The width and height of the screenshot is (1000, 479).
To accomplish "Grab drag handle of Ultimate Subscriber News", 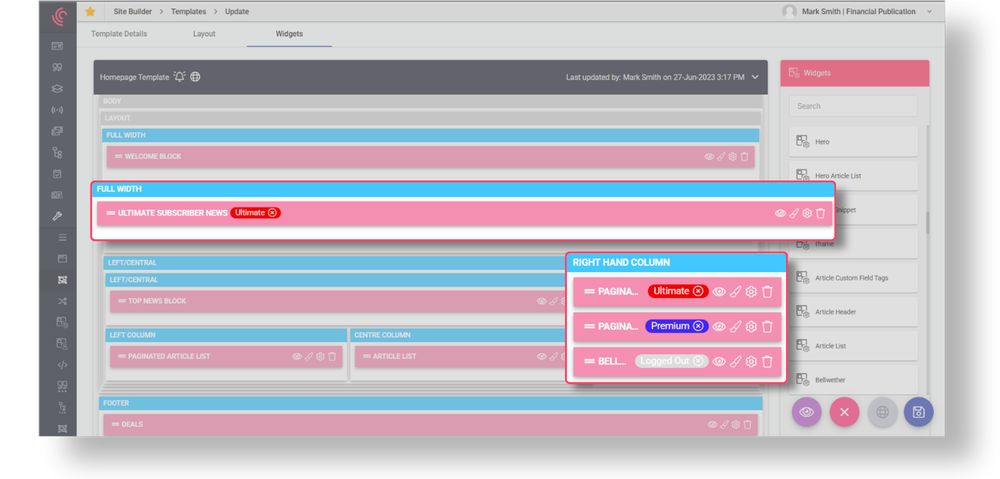I will click(x=111, y=213).
